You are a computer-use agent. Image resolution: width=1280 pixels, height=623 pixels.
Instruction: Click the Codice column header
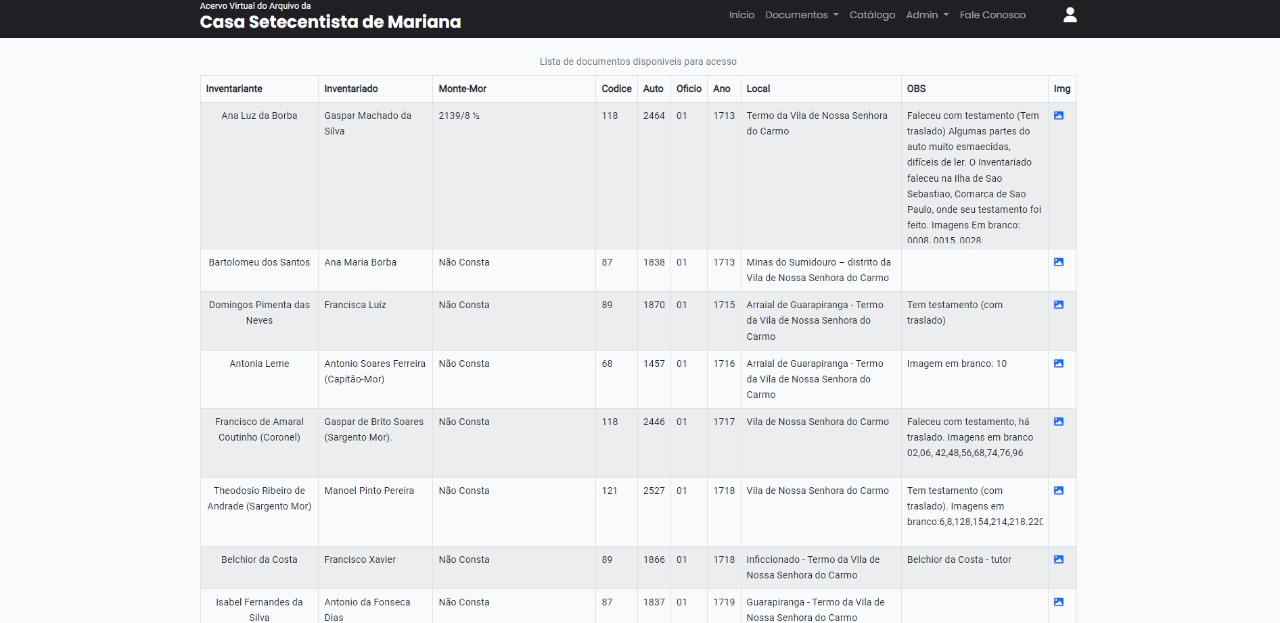click(616, 89)
